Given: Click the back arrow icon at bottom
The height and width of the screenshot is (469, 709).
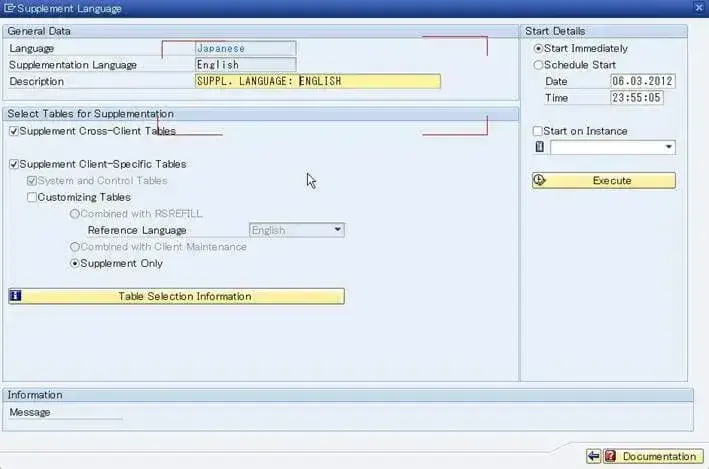Looking at the screenshot, I should (x=593, y=456).
